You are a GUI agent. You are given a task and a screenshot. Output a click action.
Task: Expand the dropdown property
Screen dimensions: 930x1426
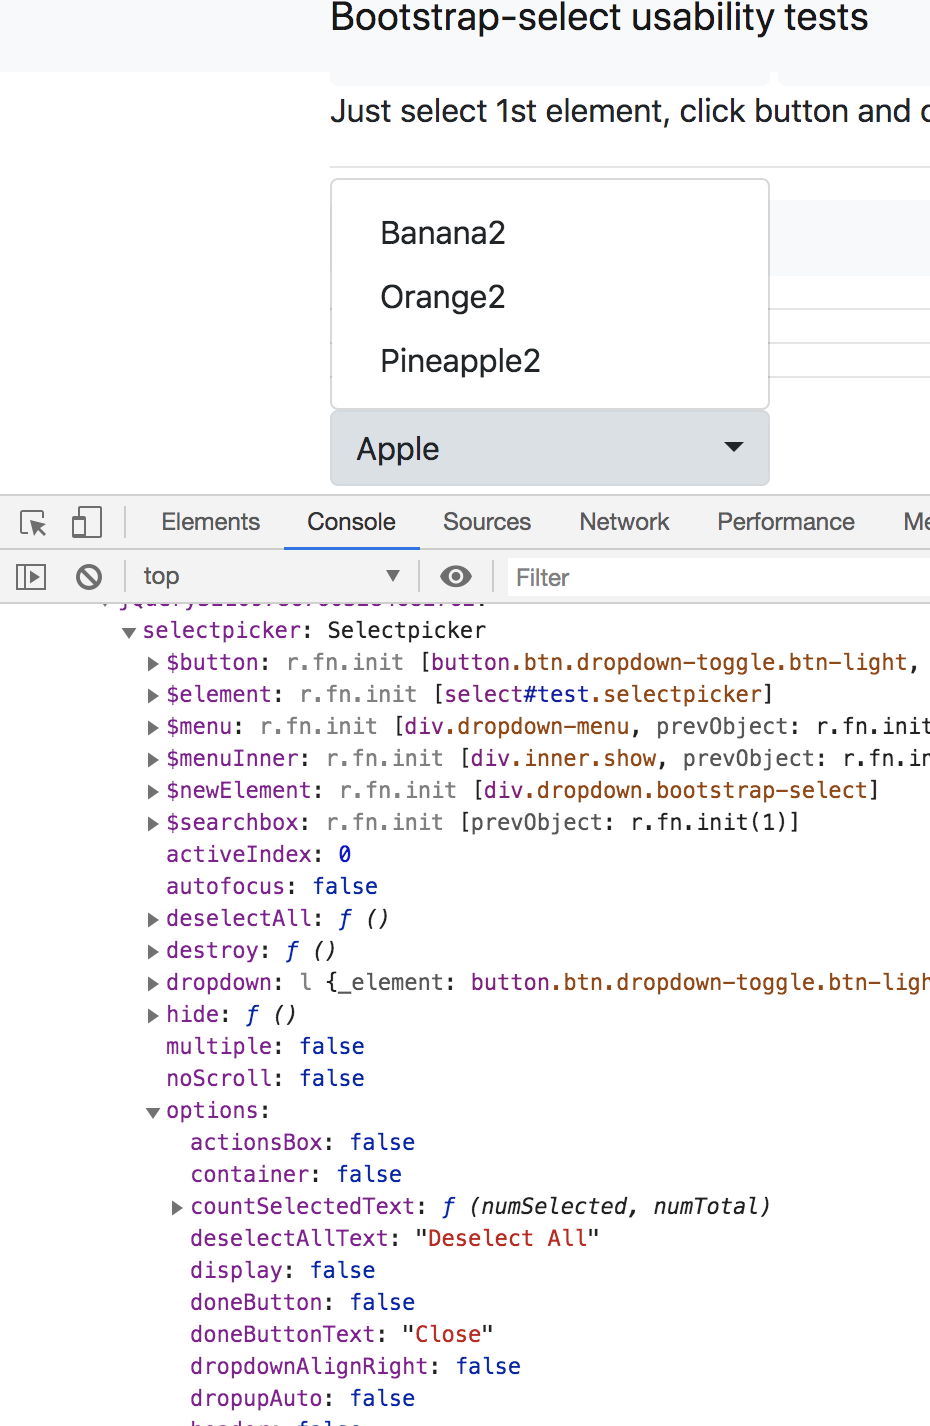pyautogui.click(x=152, y=982)
